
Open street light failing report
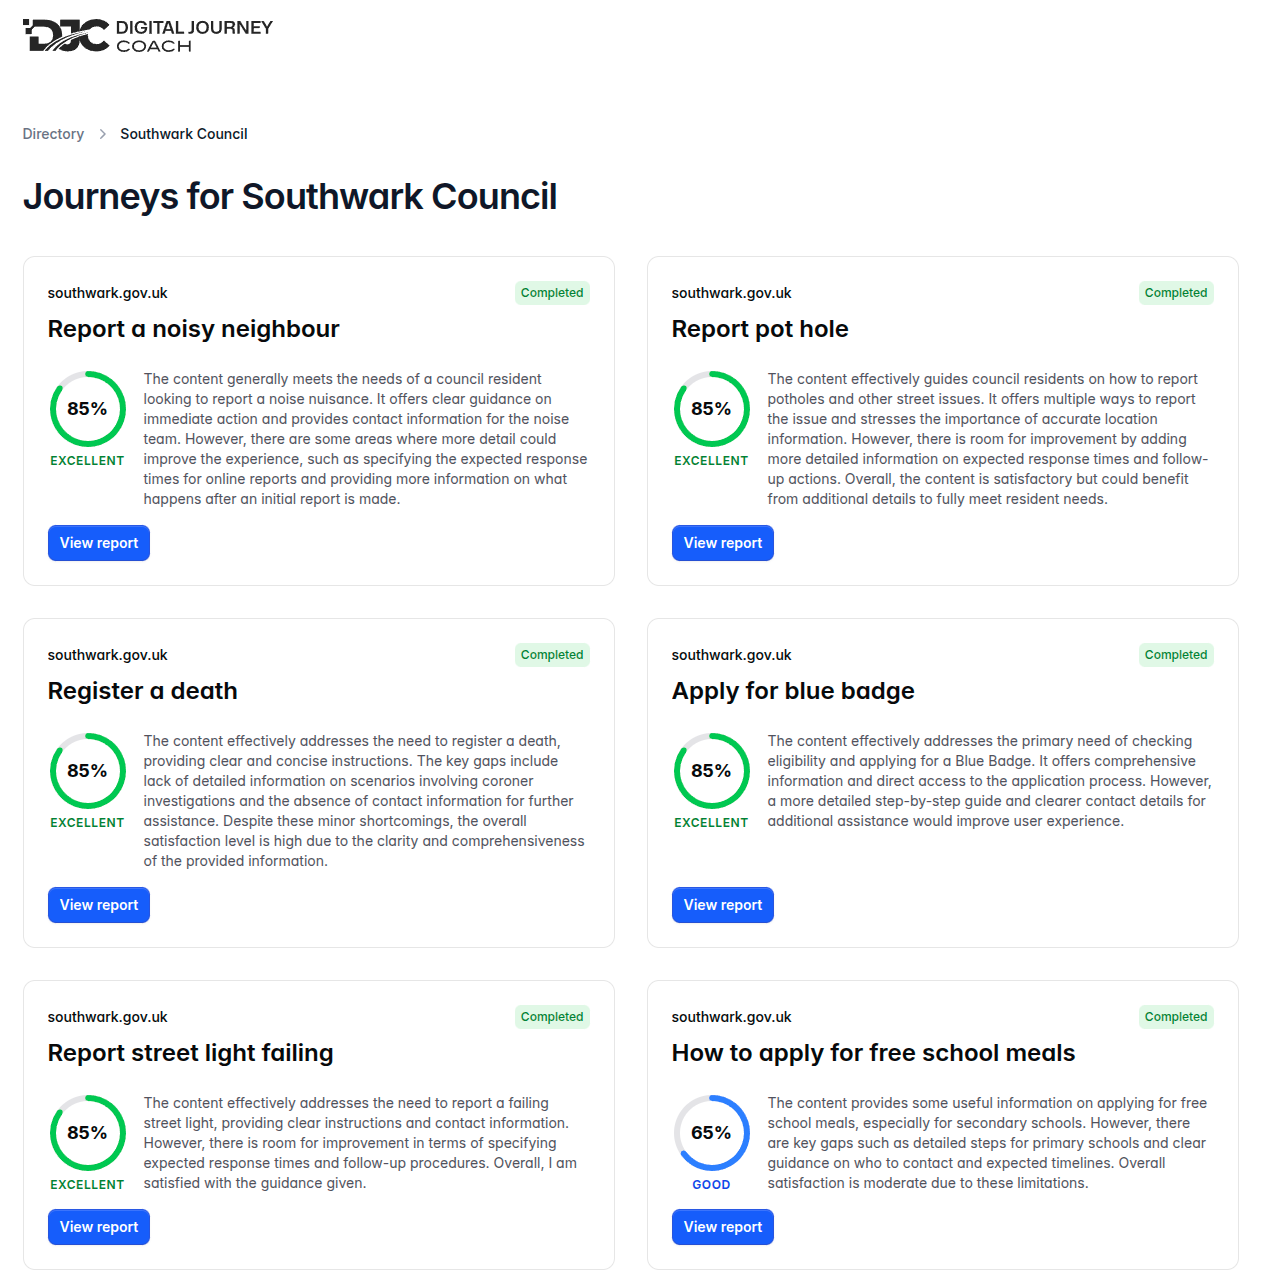click(x=99, y=1227)
